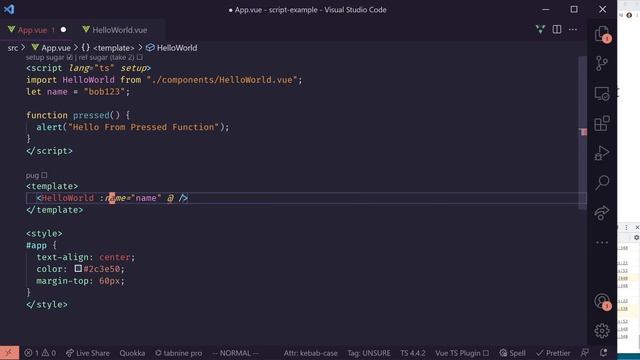Click the "bob123" string value
The image size is (640, 360).
pyautogui.click(x=104, y=91)
